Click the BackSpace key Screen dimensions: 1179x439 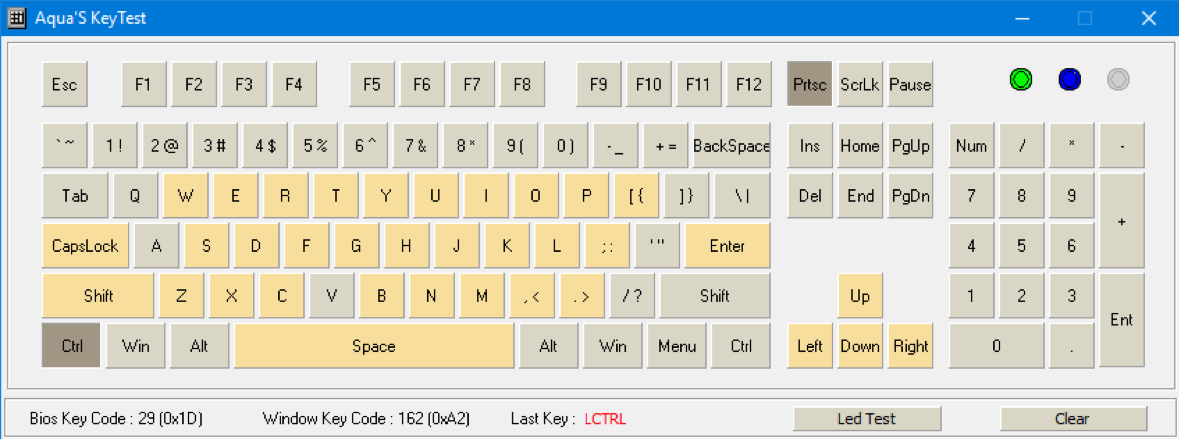coord(732,145)
